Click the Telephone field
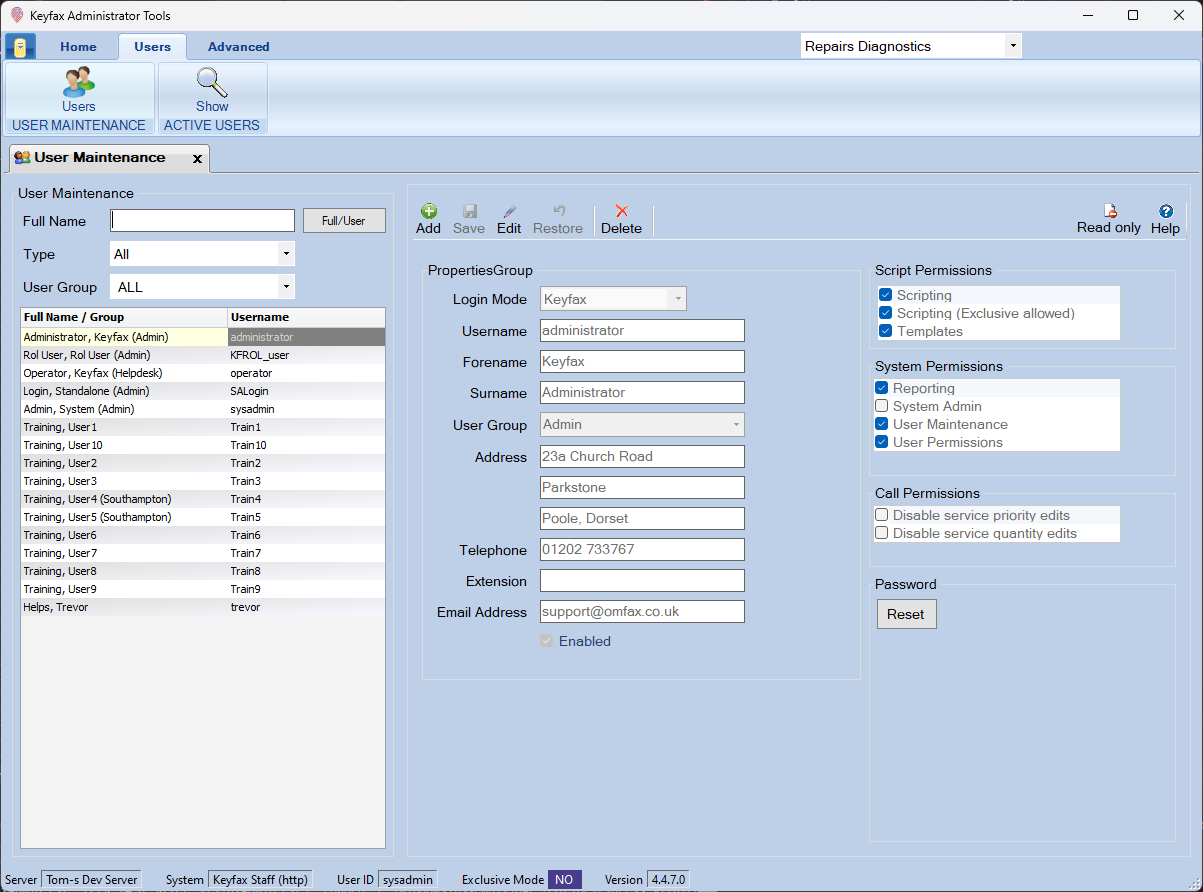 pos(642,550)
